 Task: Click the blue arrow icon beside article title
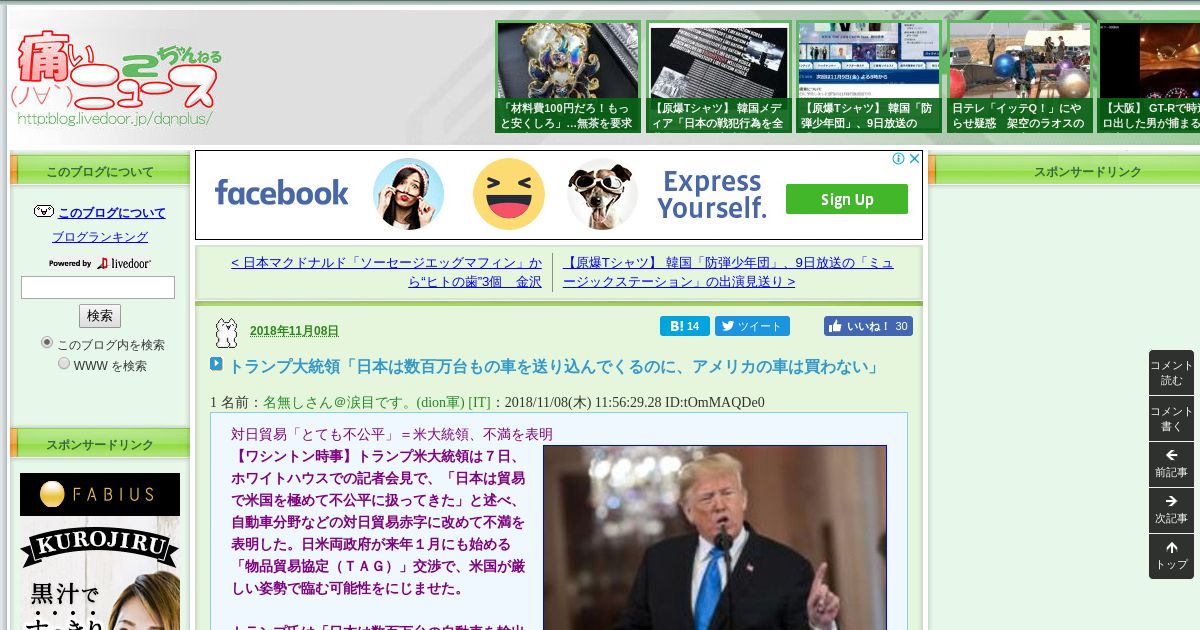point(217,365)
